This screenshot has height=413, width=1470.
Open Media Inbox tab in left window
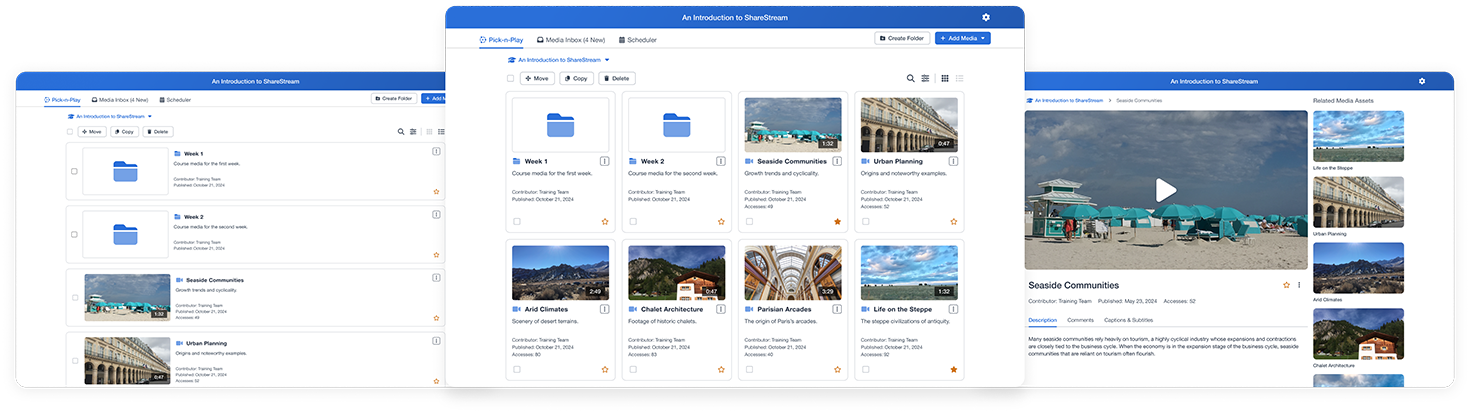click(x=119, y=100)
